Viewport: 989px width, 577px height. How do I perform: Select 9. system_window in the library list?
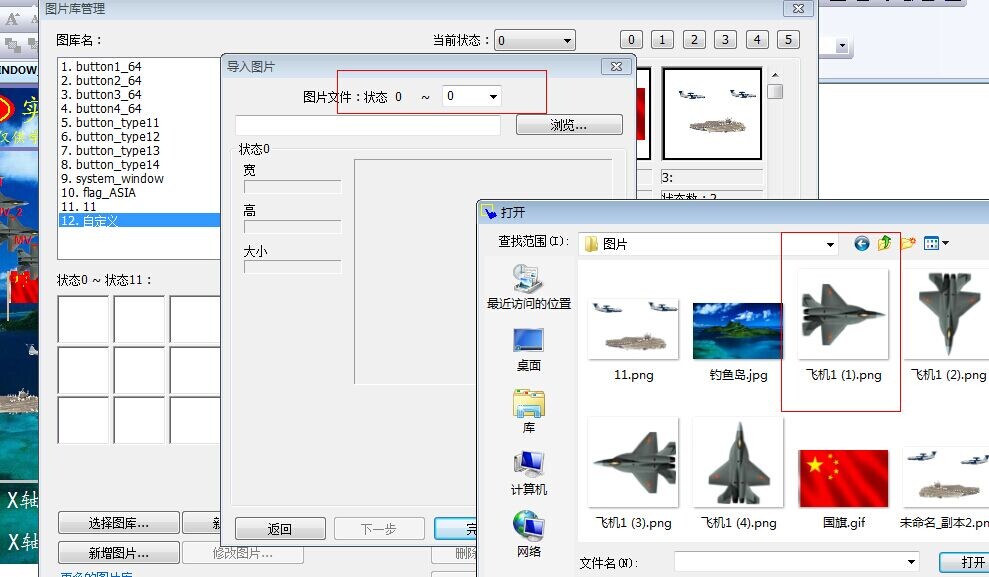[x=119, y=179]
